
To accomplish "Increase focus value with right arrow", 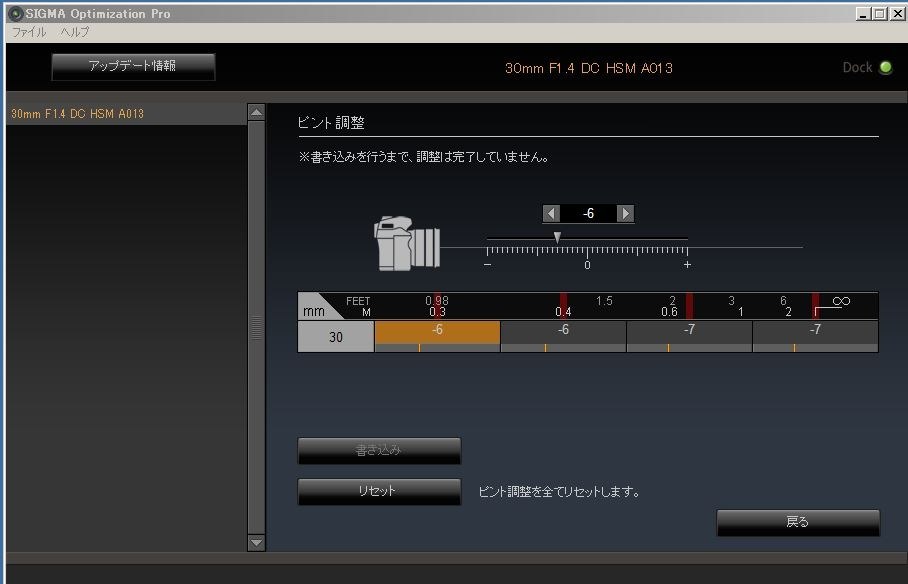I will 625,214.
